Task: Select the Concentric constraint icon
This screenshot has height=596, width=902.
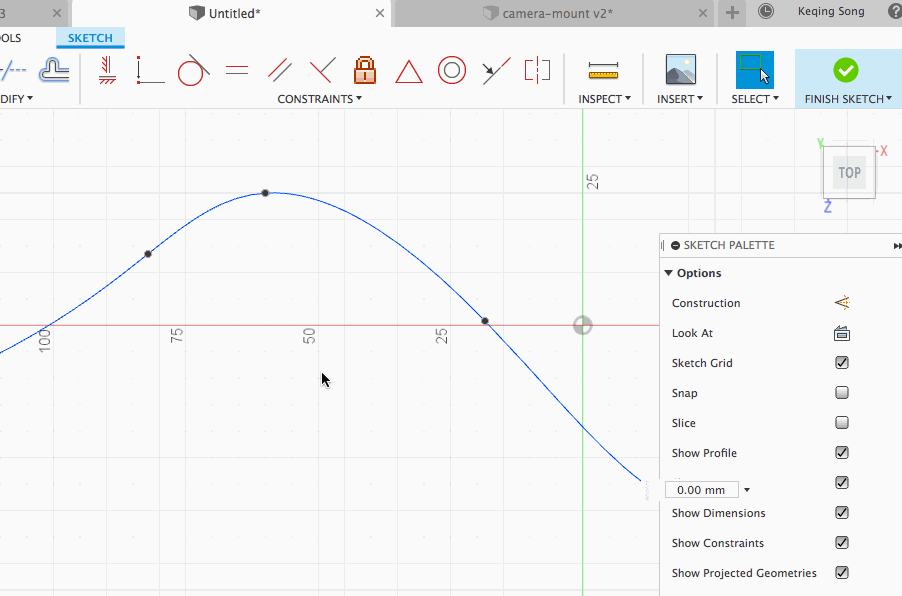Action: (452, 70)
